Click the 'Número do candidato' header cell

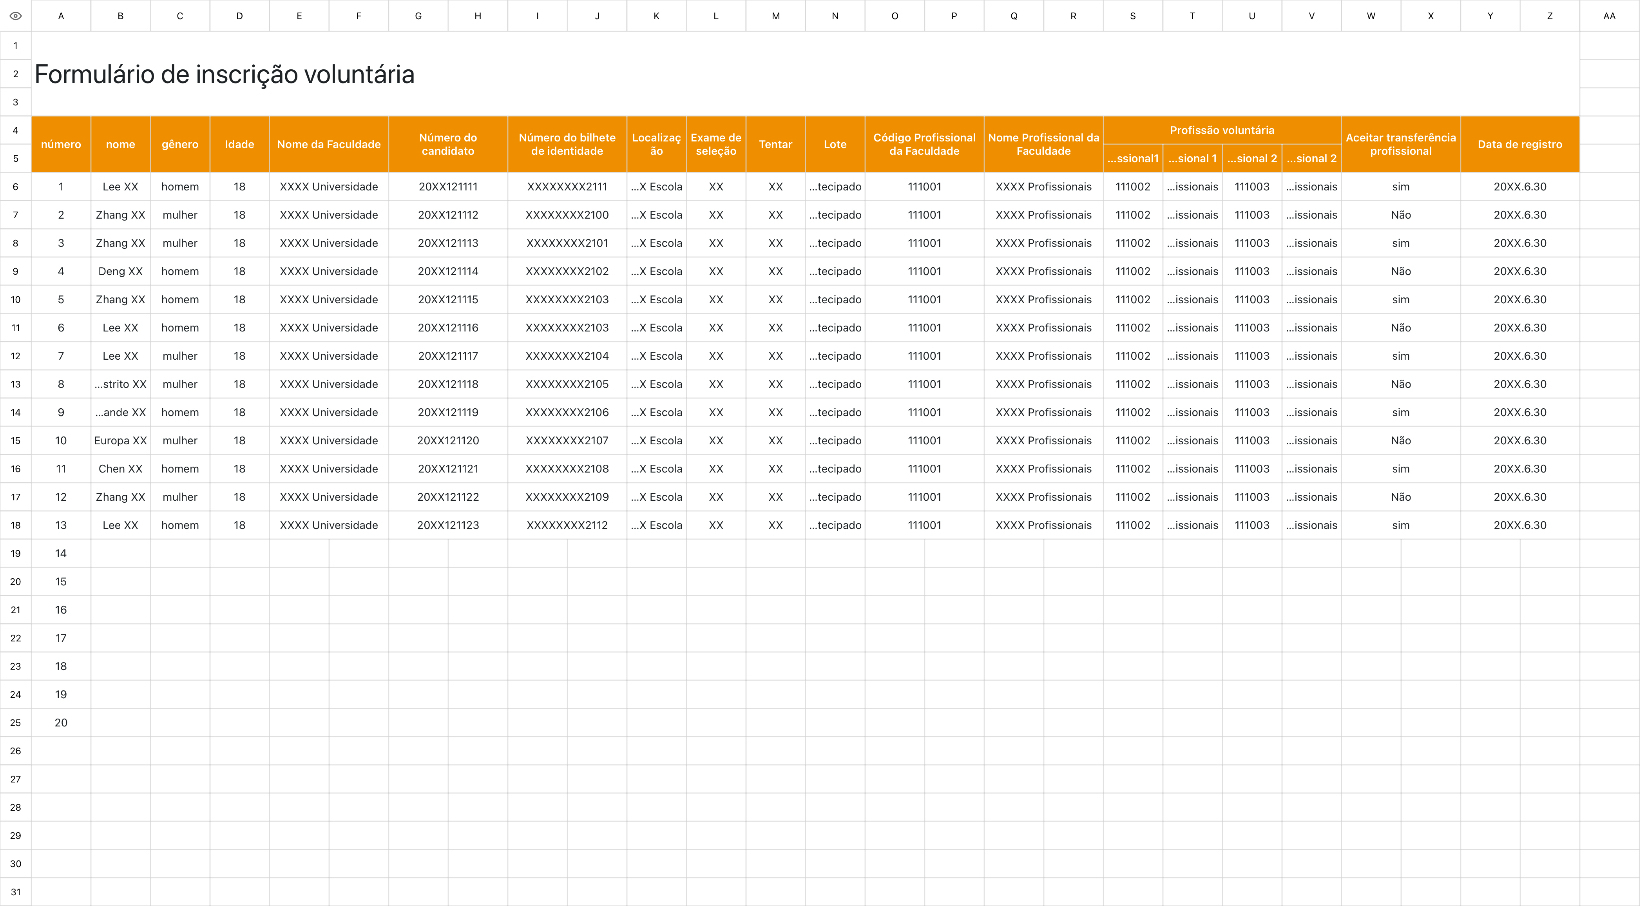coord(448,145)
